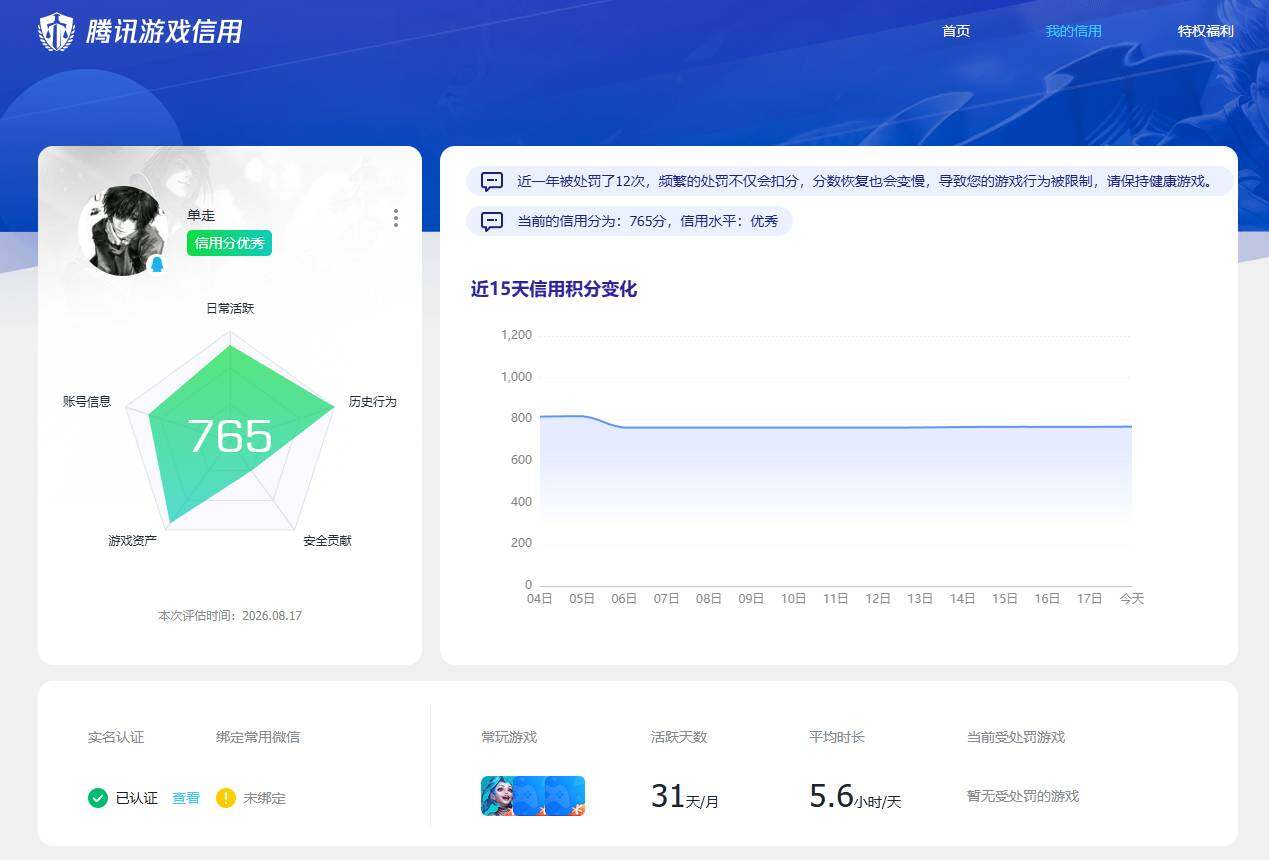Click the 日常活跃 radar axis label
The width and height of the screenshot is (1269, 860).
230,308
